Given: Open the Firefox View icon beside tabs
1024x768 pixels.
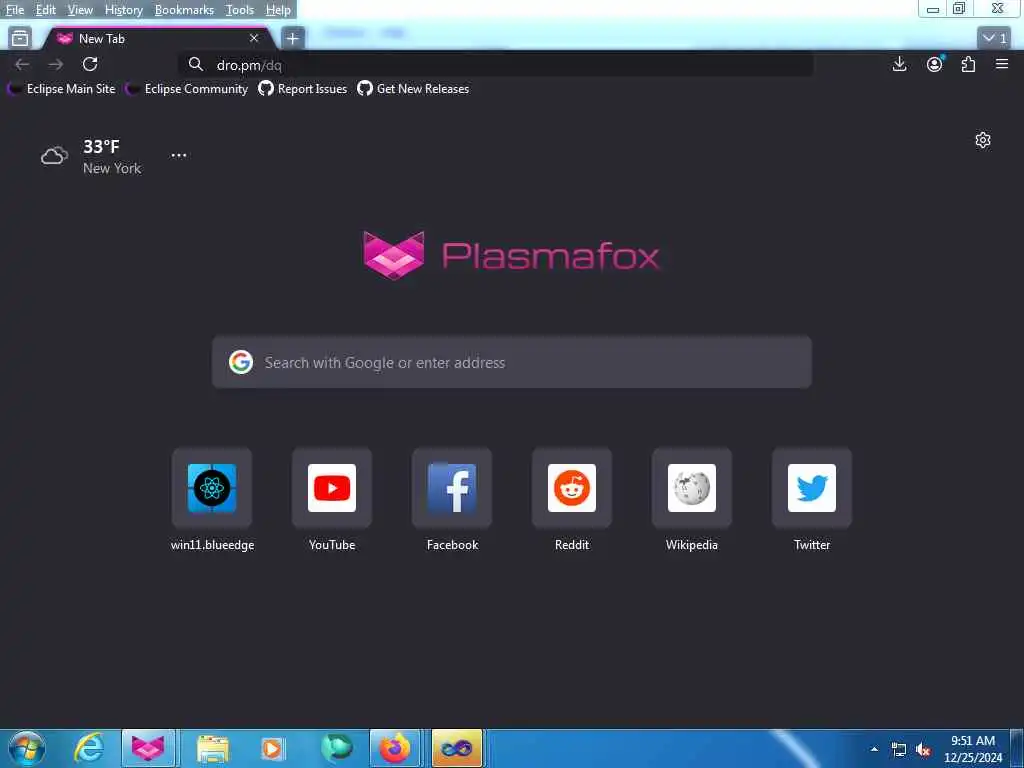Looking at the screenshot, I should tap(20, 39).
